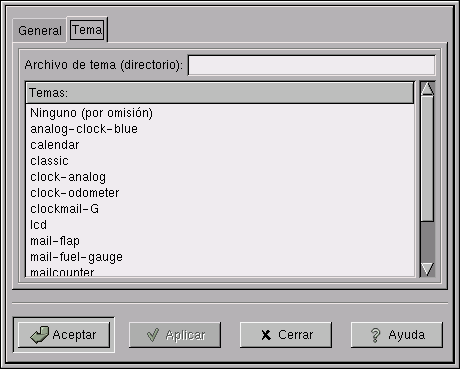Choose the clockmail-G theme
Screen dimensions: 460x369
click(220, 209)
